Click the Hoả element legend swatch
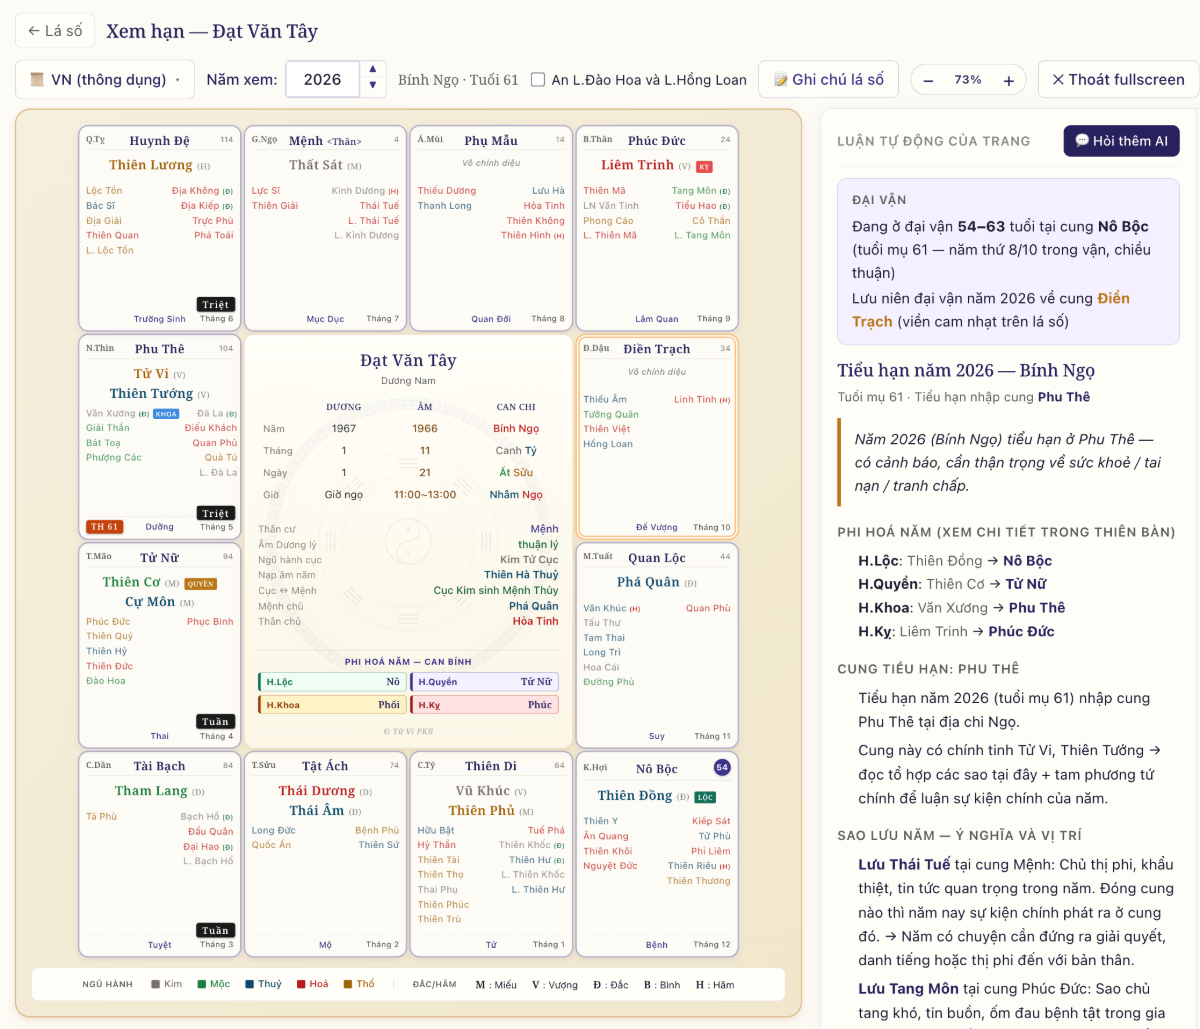 point(301,985)
